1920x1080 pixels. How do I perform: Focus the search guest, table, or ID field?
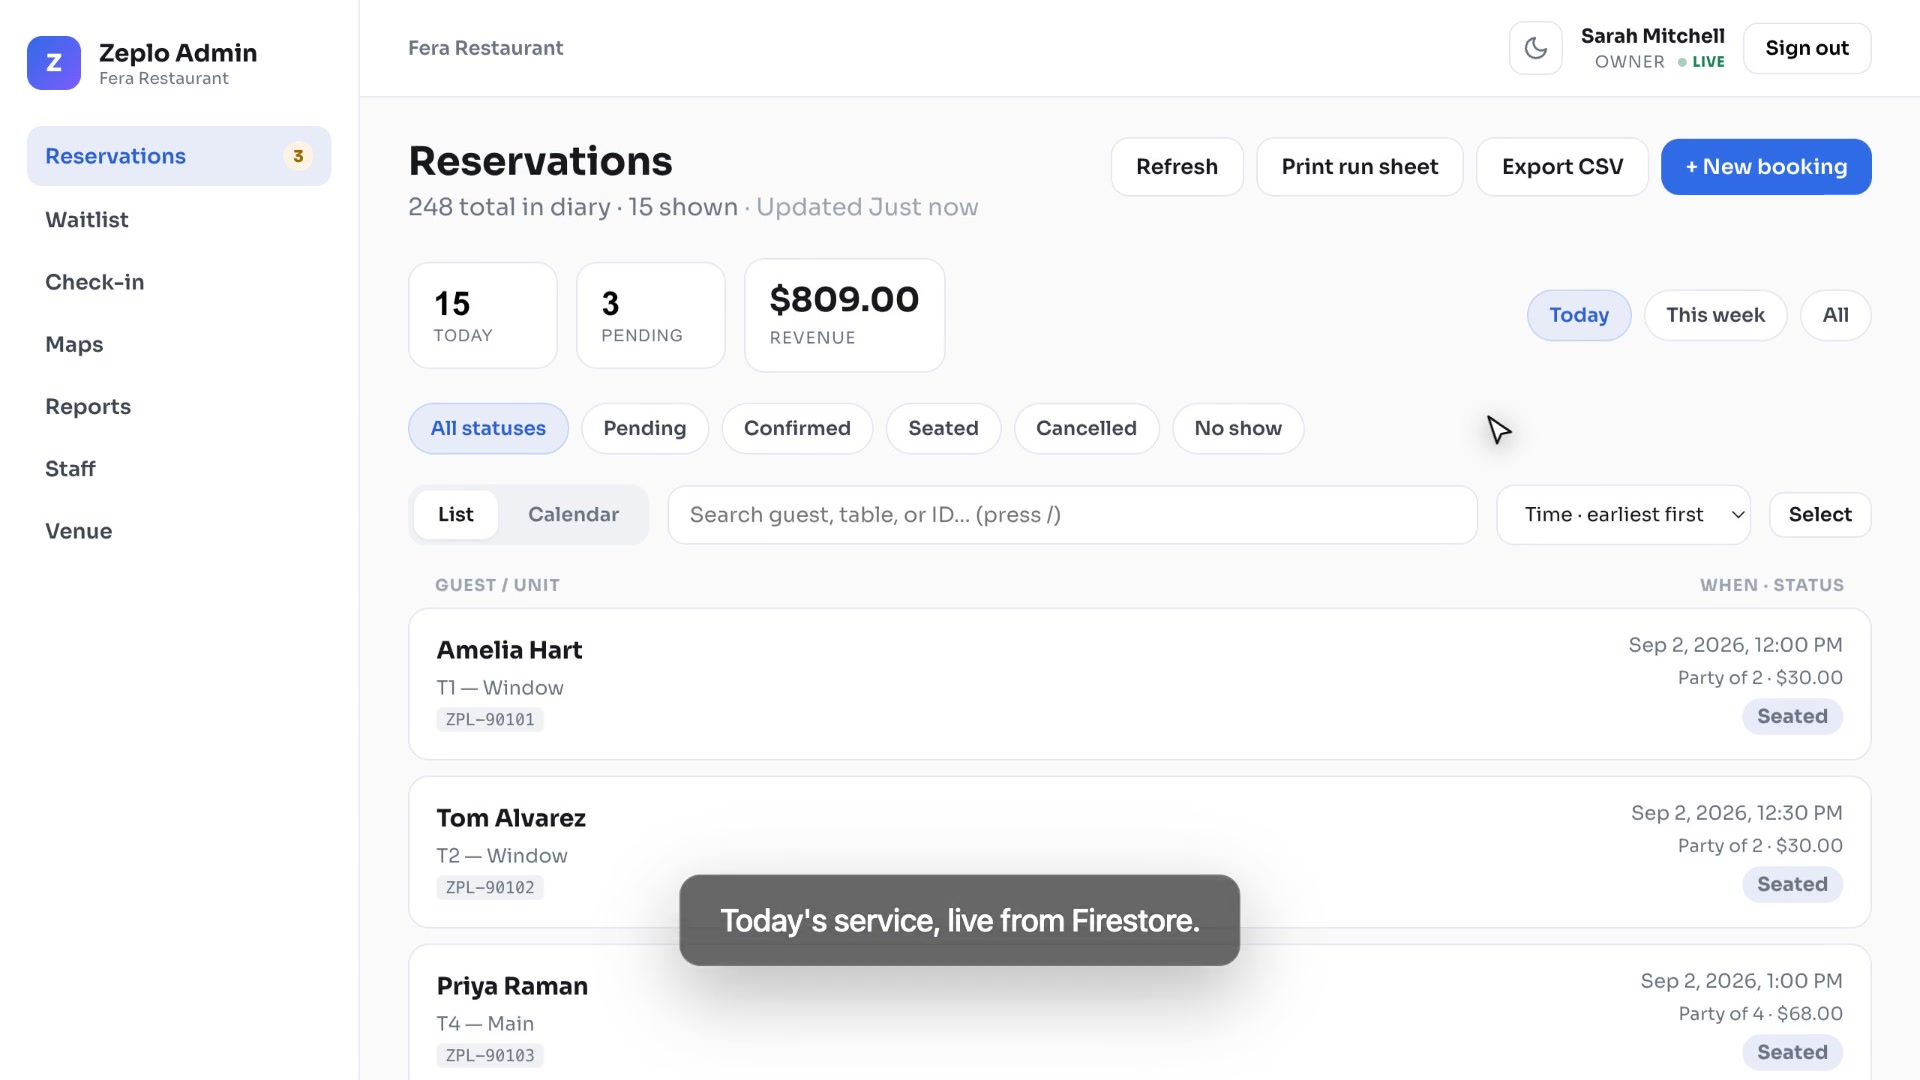pos(1072,515)
